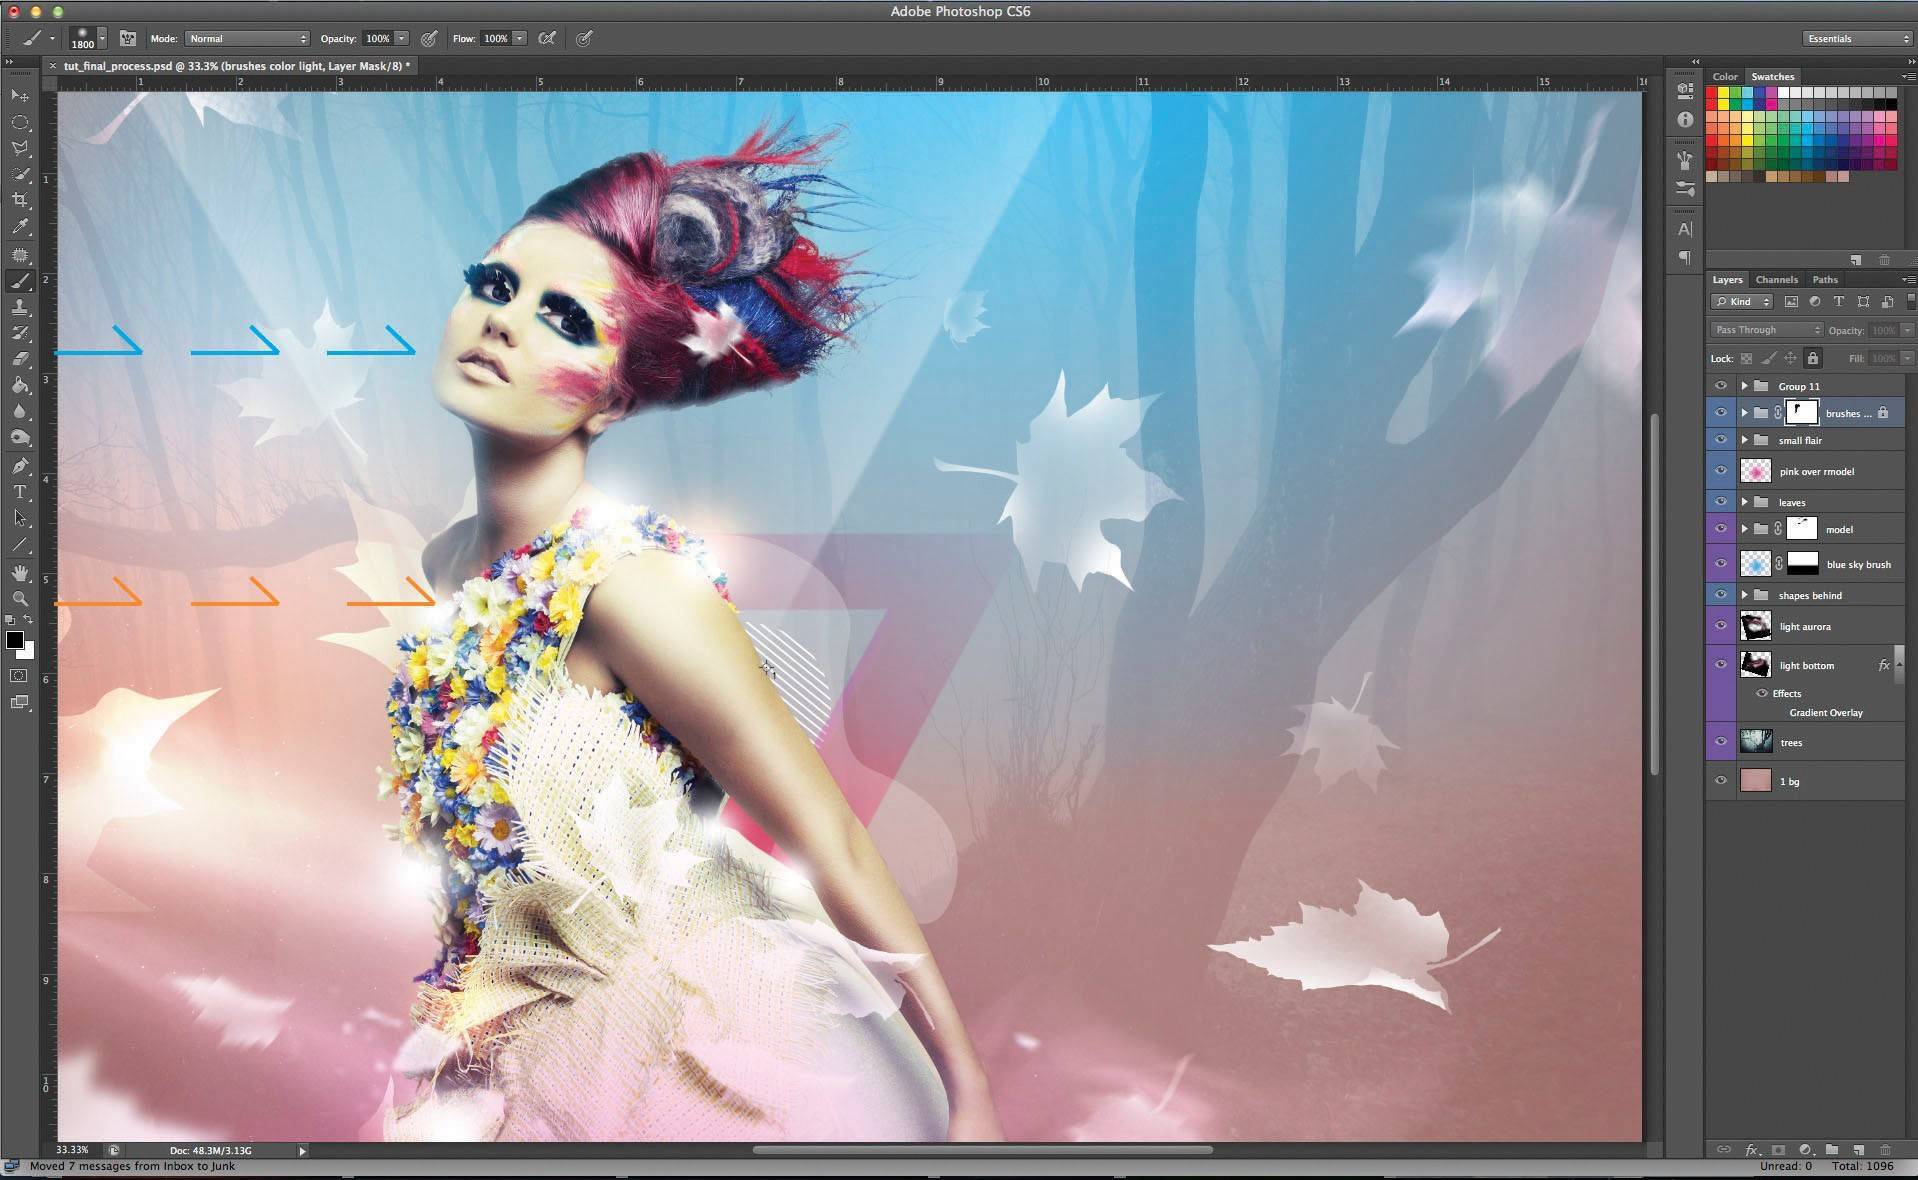Click the Lock all layer icon
Image resolution: width=1918 pixels, height=1180 pixels.
click(1813, 358)
